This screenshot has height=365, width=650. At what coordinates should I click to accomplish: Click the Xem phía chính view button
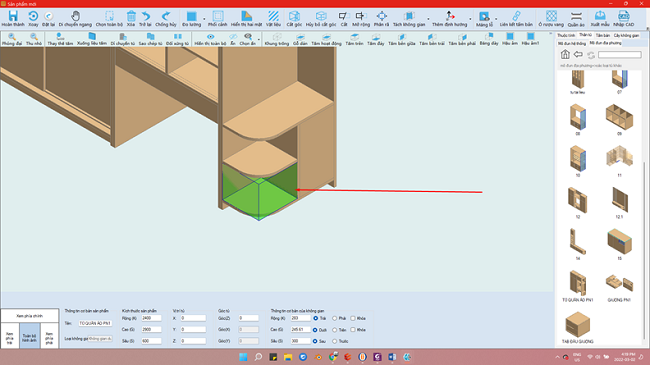click(29, 316)
